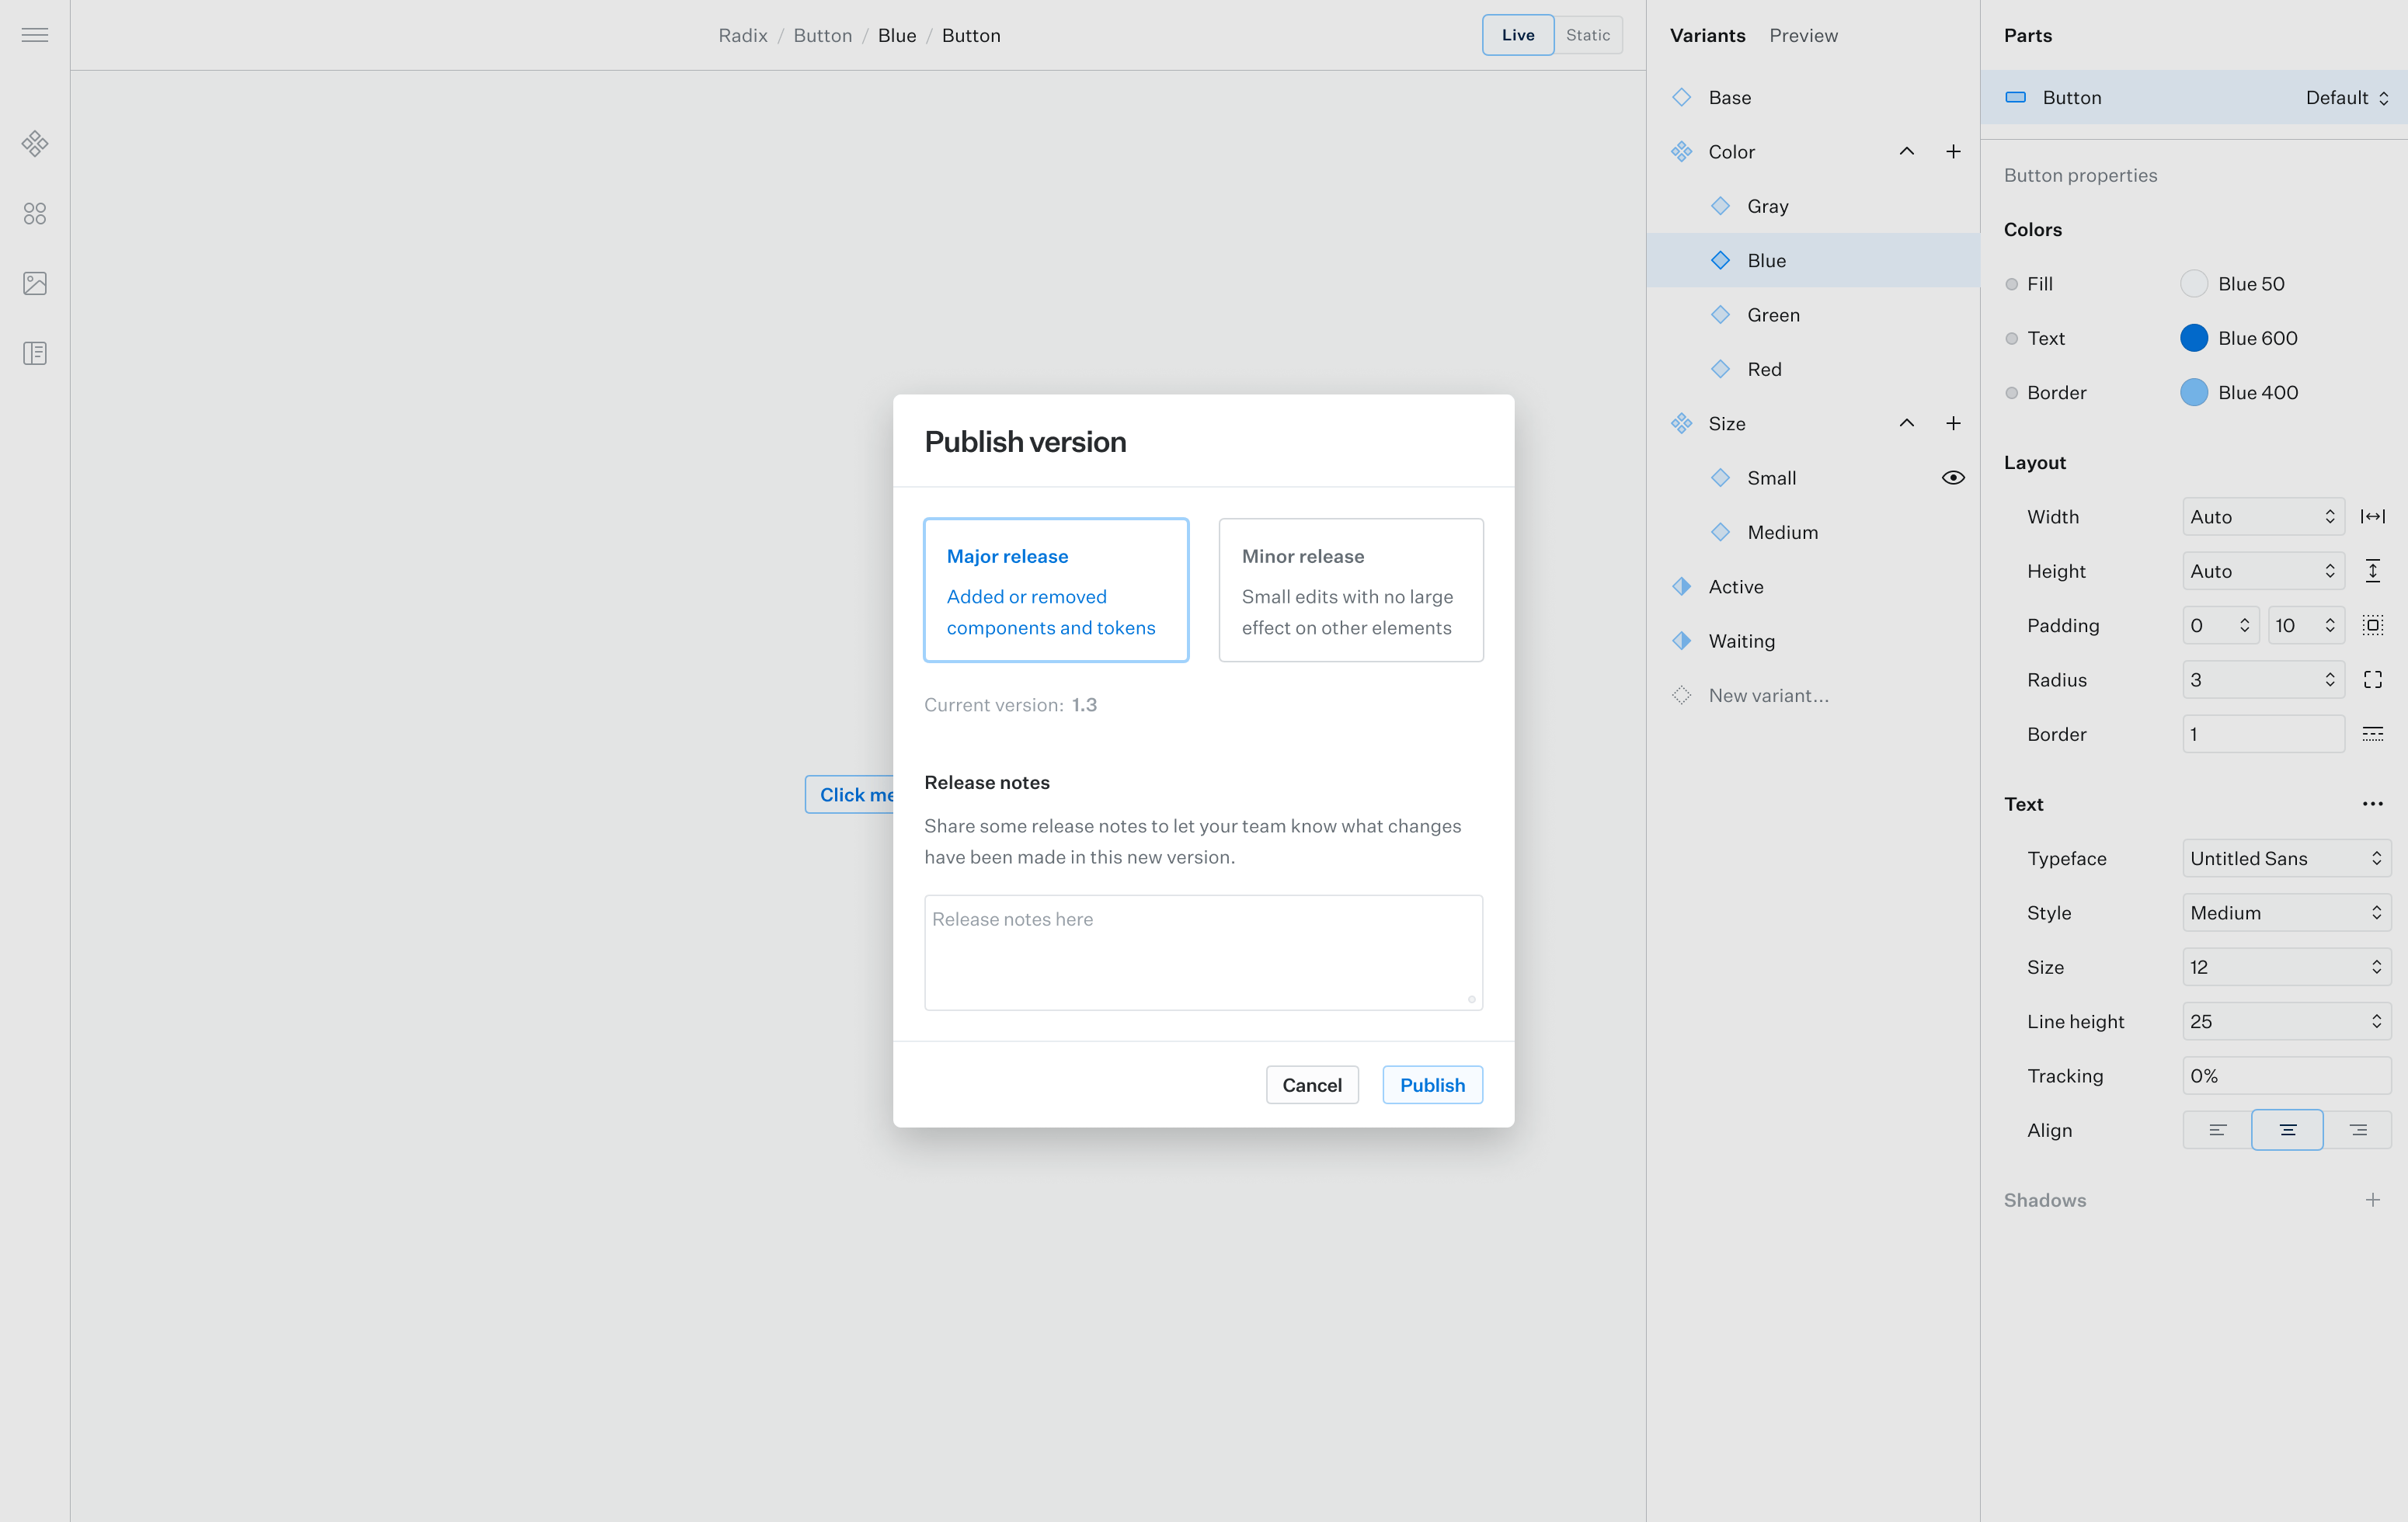Screen dimensions: 2408x1522
Task: Select the Minor release option card
Action: point(1350,590)
